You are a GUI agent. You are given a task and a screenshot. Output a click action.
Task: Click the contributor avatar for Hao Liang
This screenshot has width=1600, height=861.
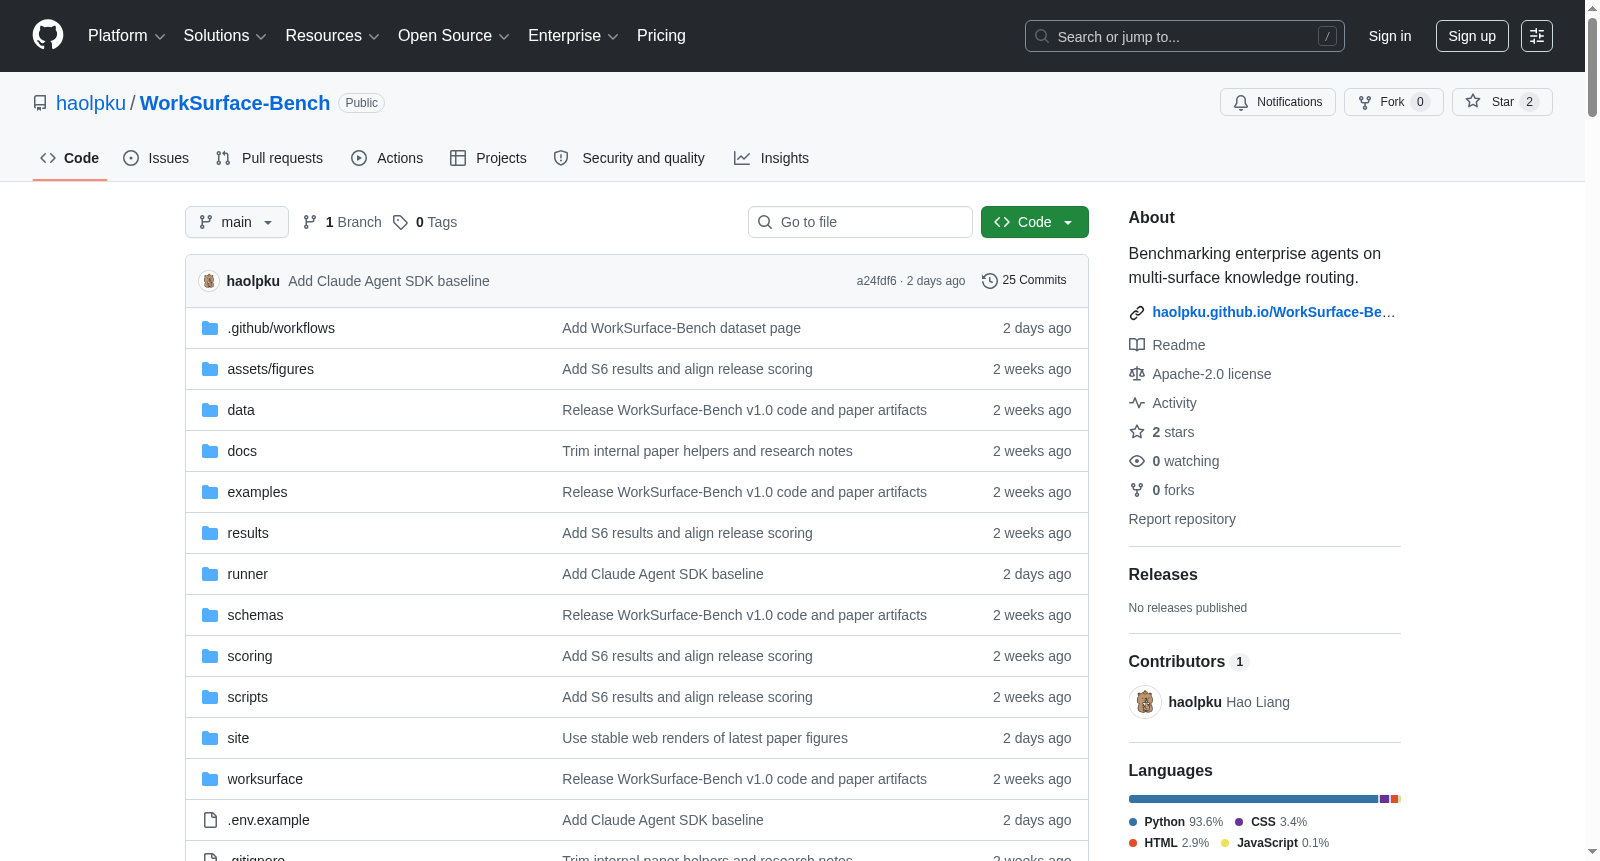(1145, 702)
